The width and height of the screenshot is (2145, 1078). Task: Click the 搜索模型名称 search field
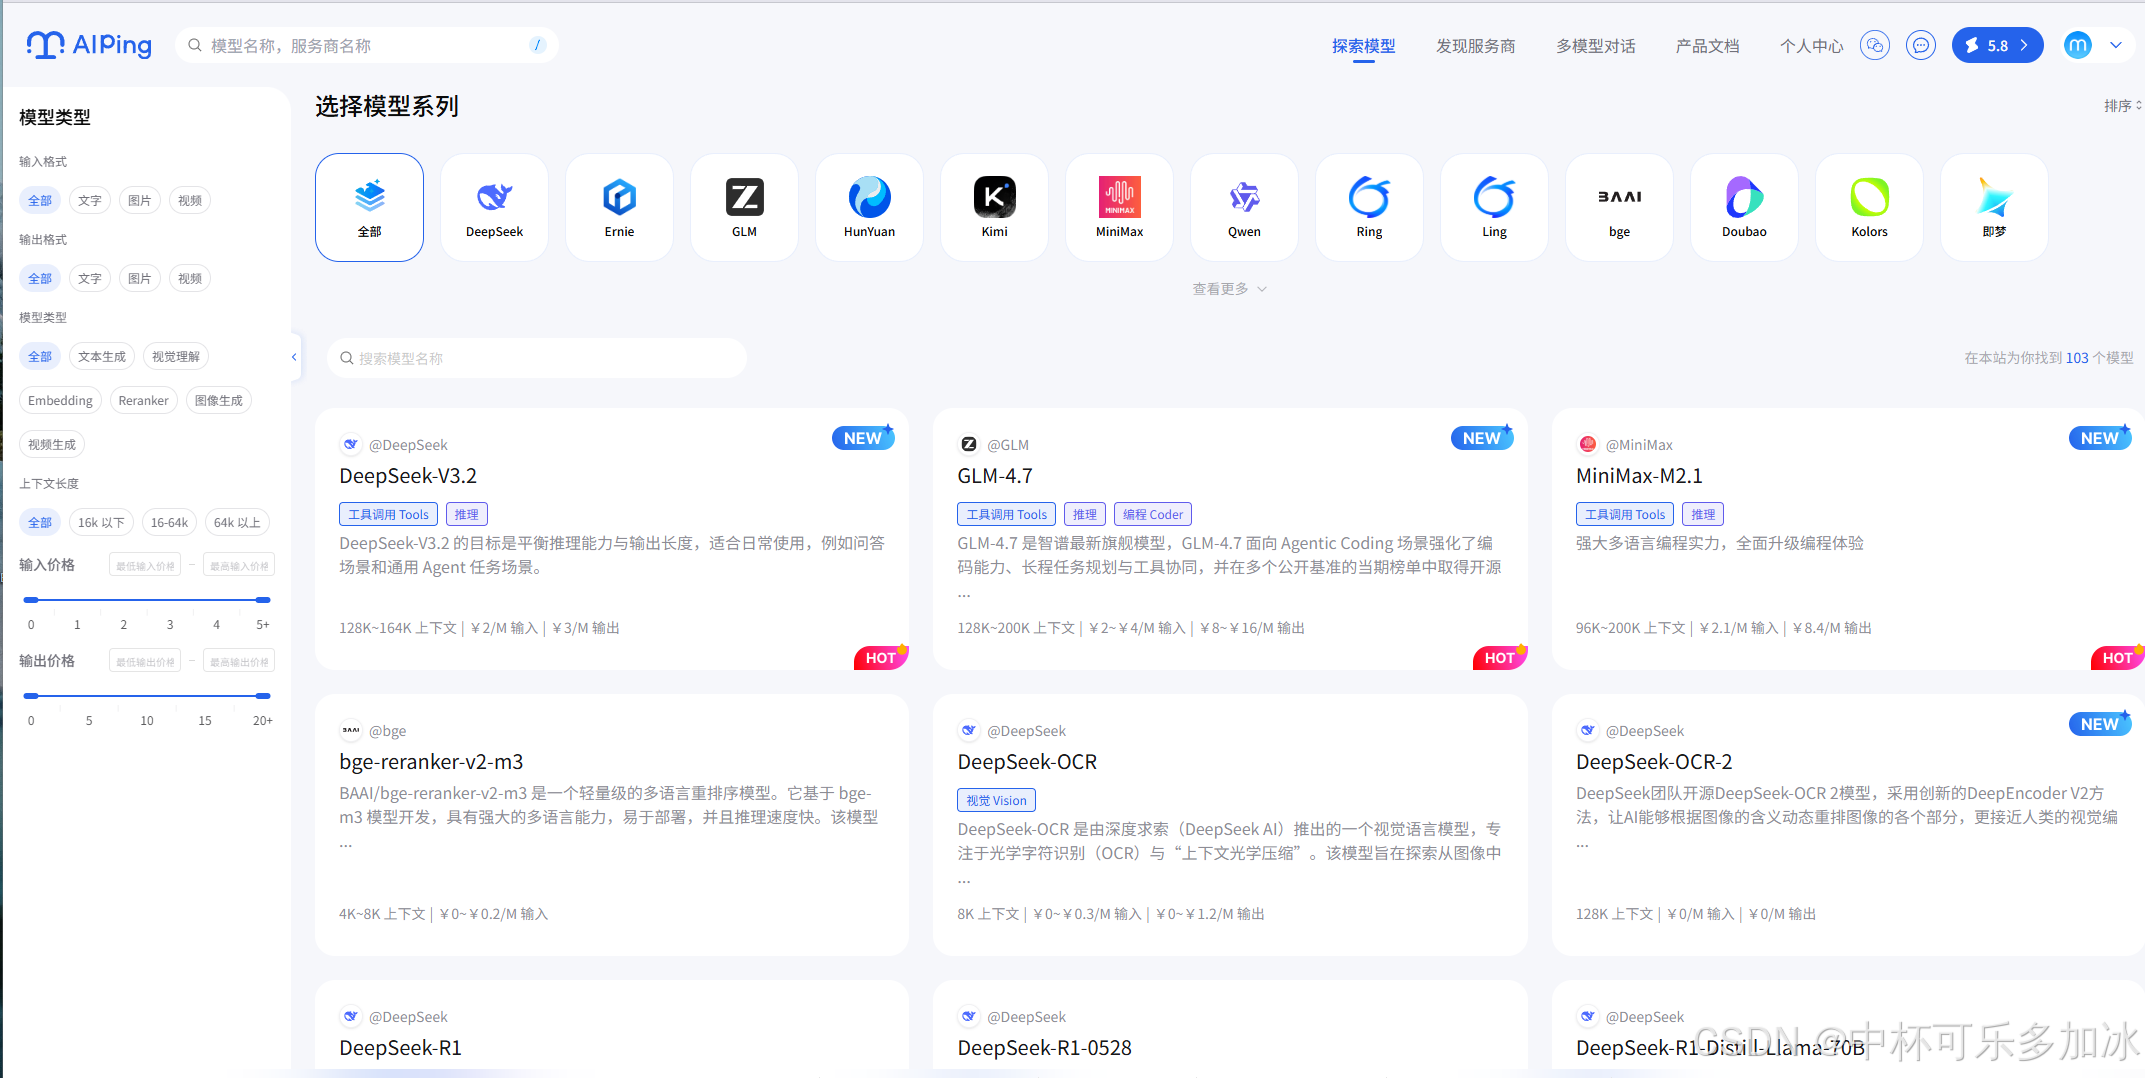tap(536, 357)
